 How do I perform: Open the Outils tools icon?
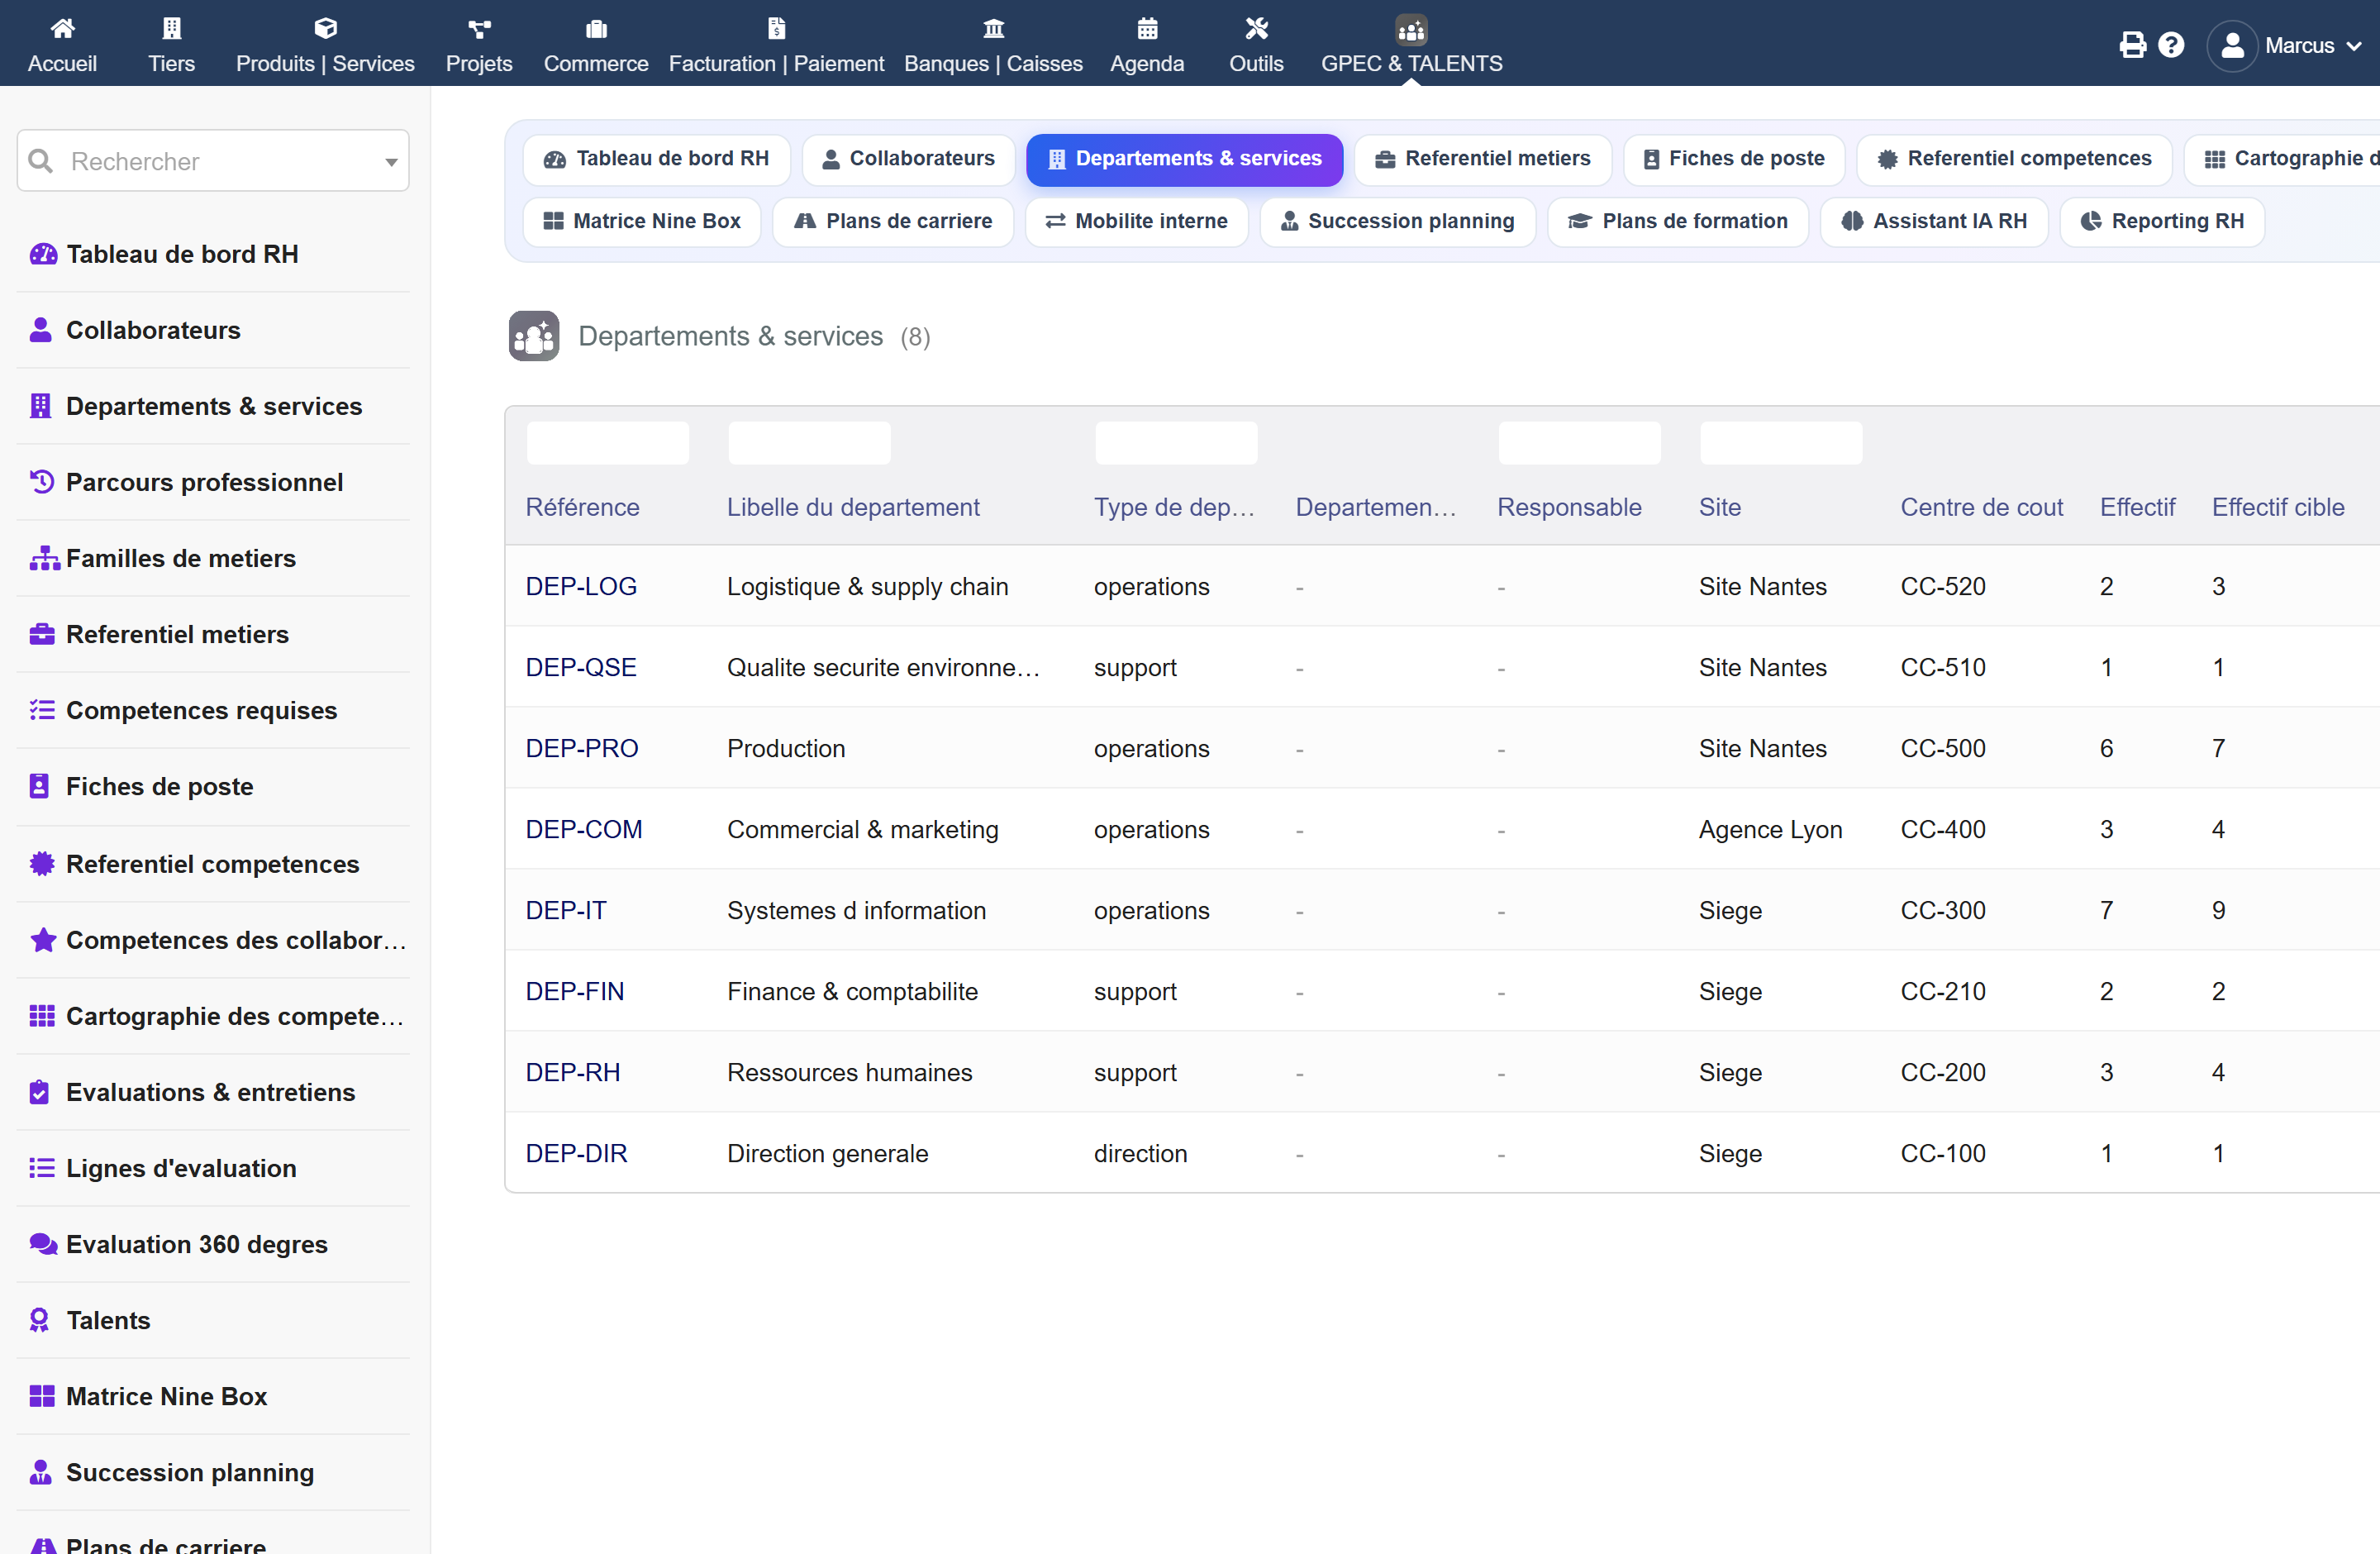(1256, 28)
